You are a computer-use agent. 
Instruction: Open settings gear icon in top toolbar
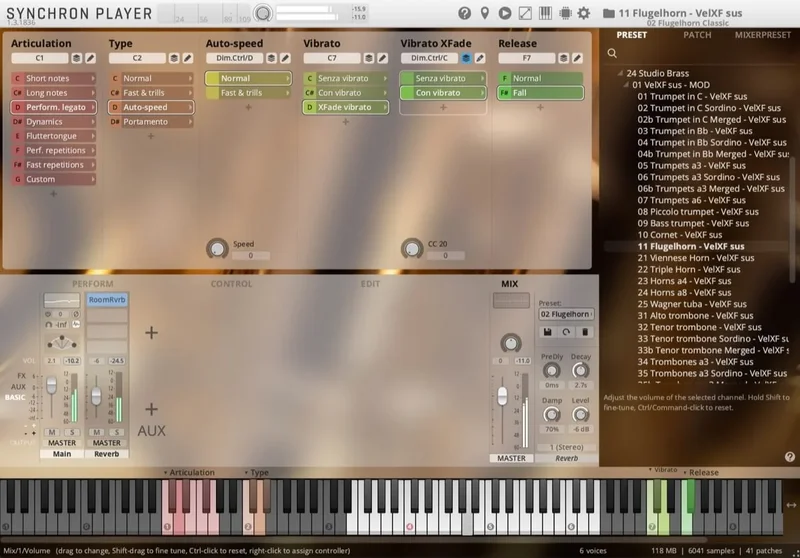coord(584,13)
